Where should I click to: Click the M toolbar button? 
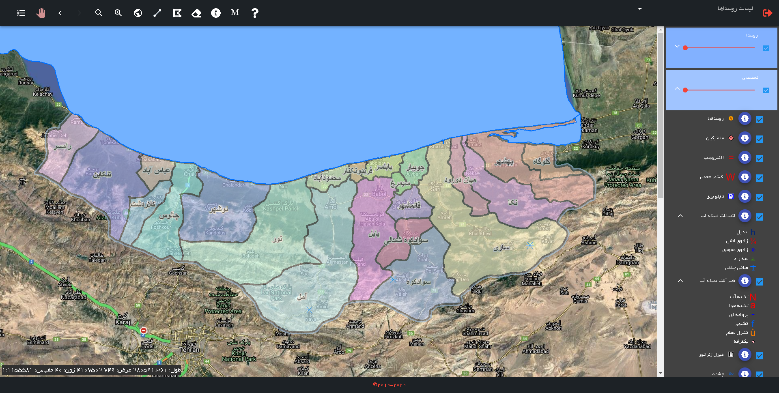coord(235,12)
